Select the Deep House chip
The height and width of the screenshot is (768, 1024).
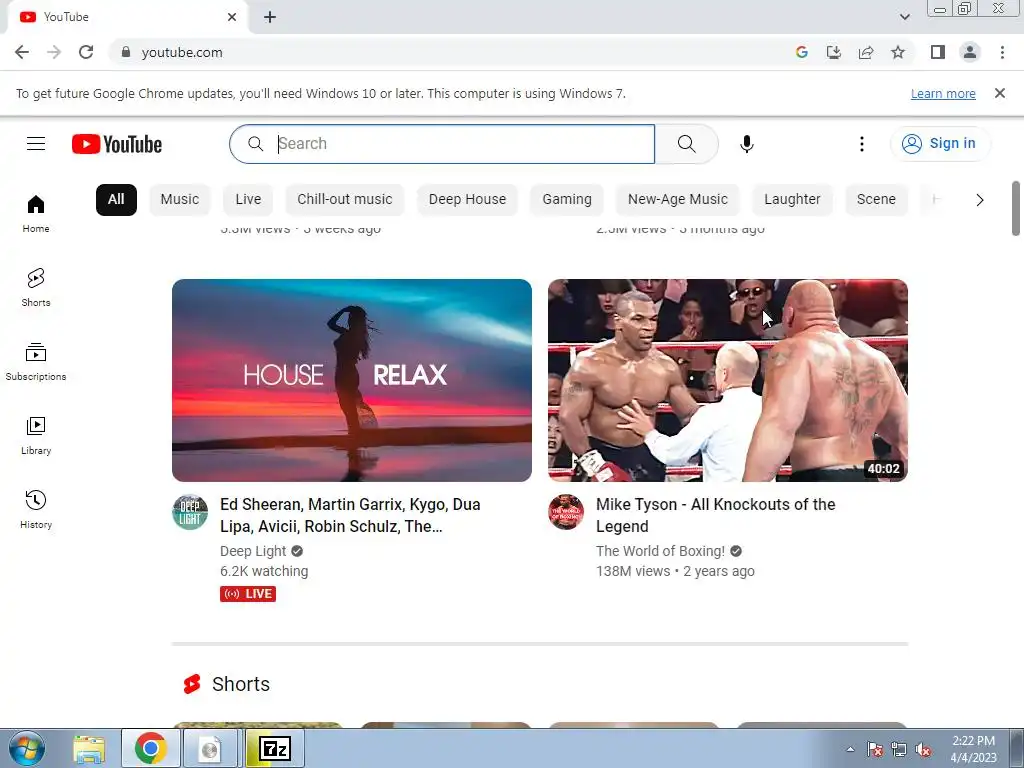468,200
